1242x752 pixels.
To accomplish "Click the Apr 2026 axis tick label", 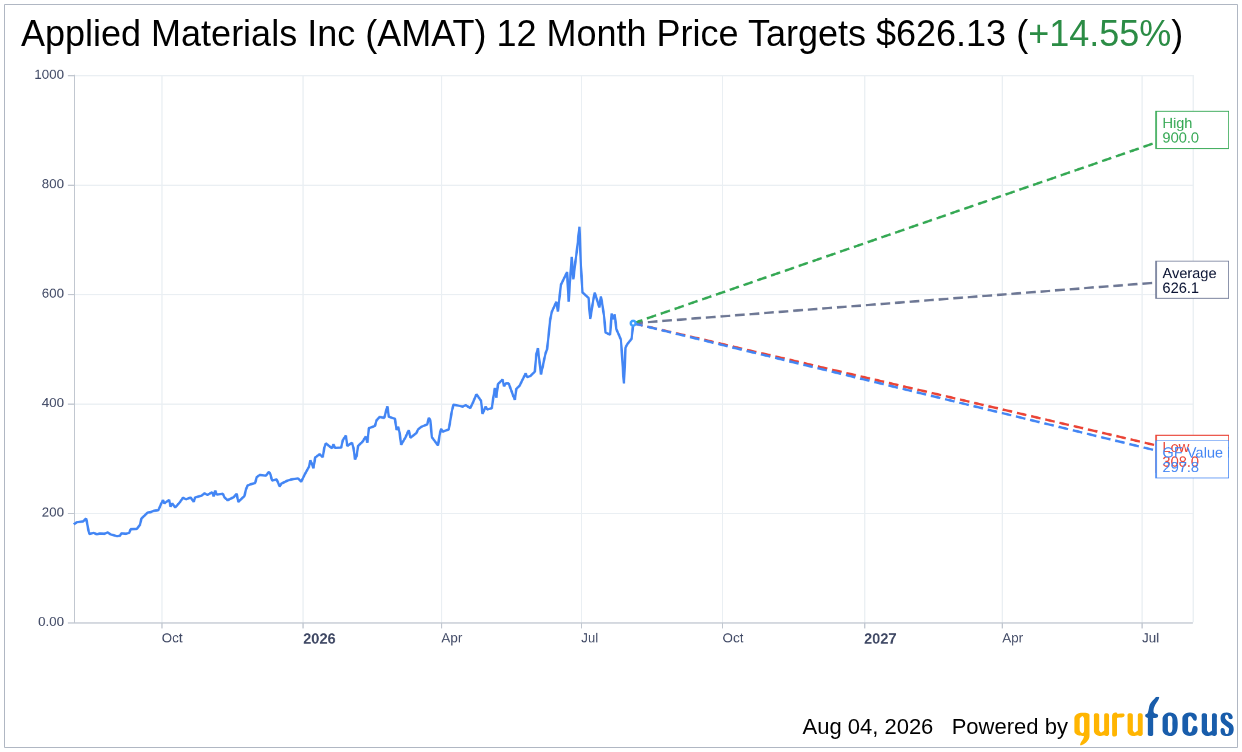I will point(452,638).
